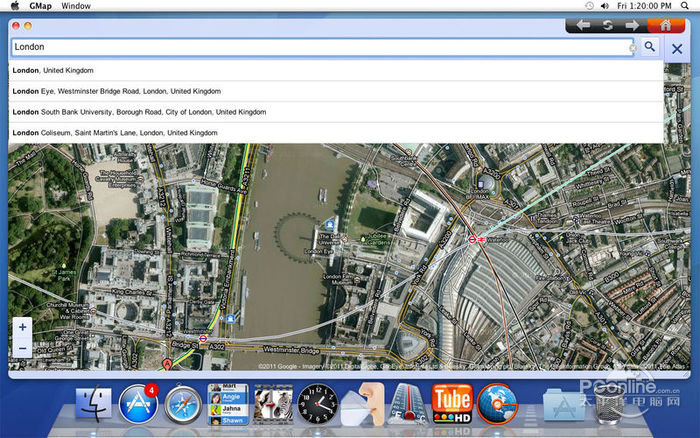700x438 pixels.
Task: Open the GMap globe icon in dock
Action: [497, 404]
